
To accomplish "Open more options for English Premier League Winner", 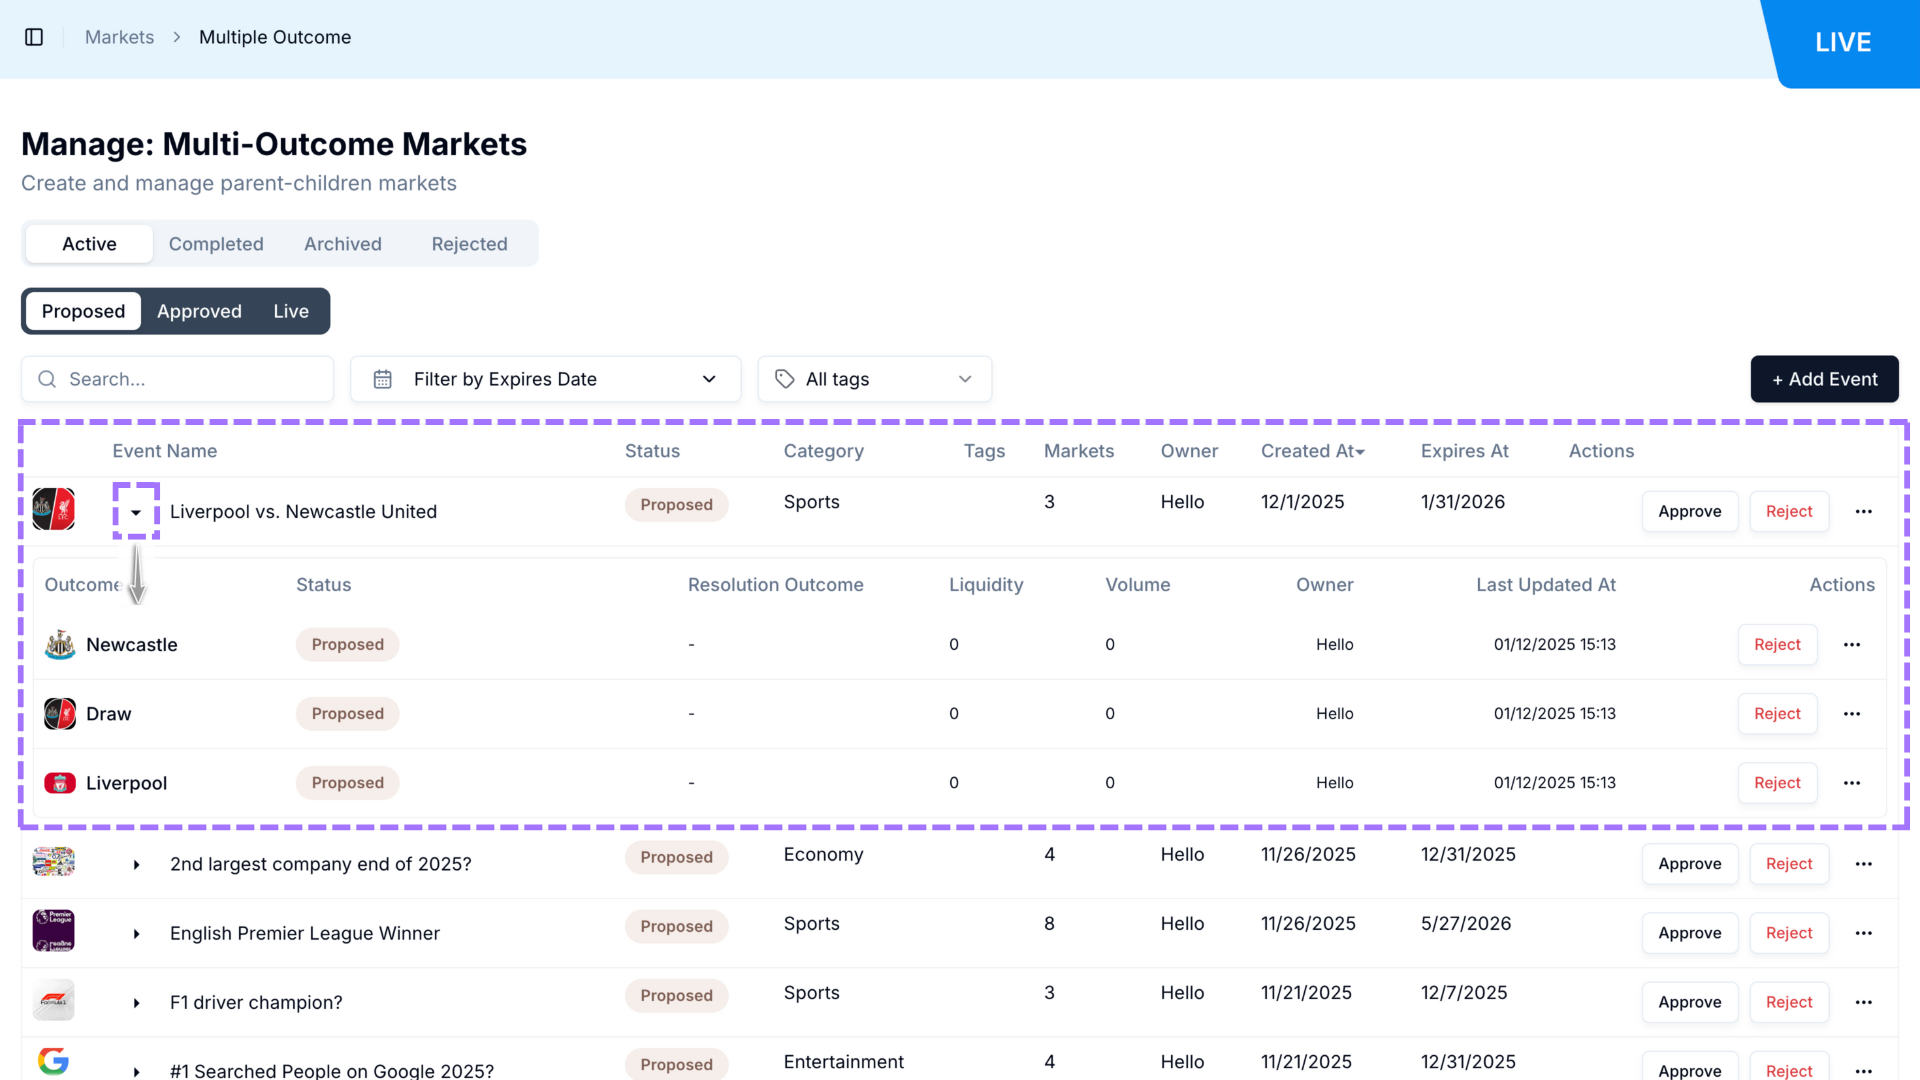I will (x=1863, y=933).
